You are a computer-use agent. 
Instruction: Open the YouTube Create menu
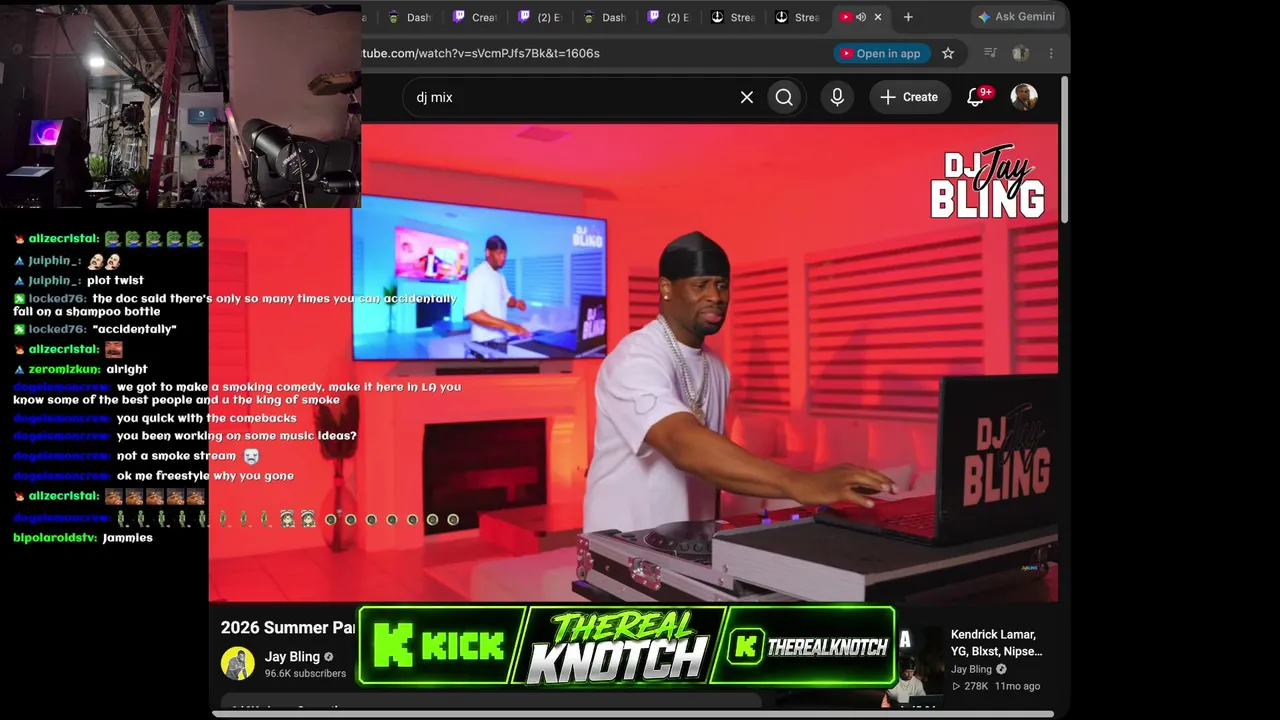pos(910,97)
